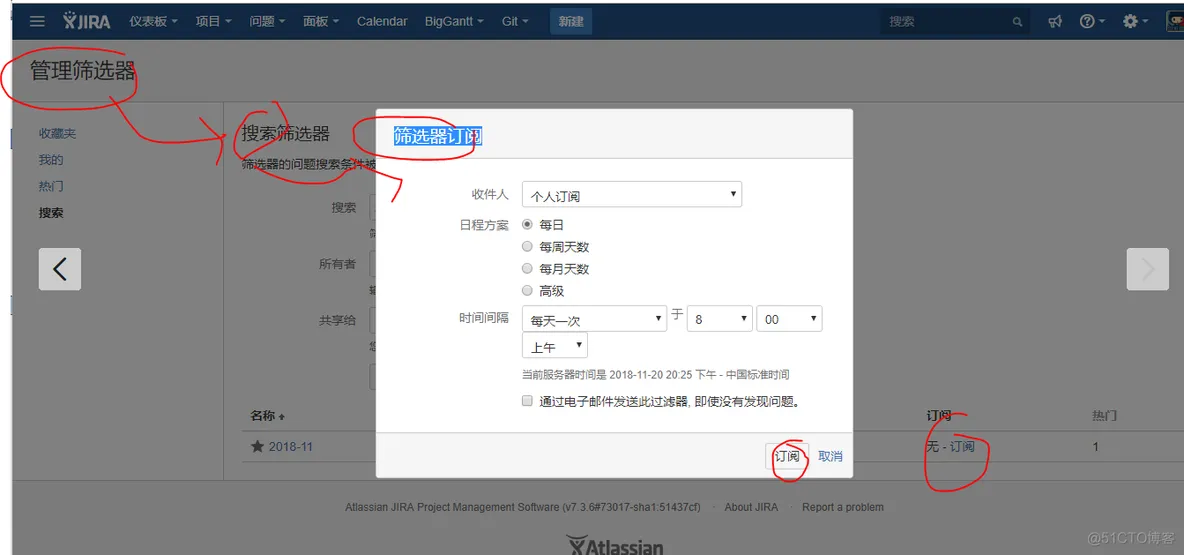Click the Atlassian logo in footer
1184x555 pixels.
point(615,545)
